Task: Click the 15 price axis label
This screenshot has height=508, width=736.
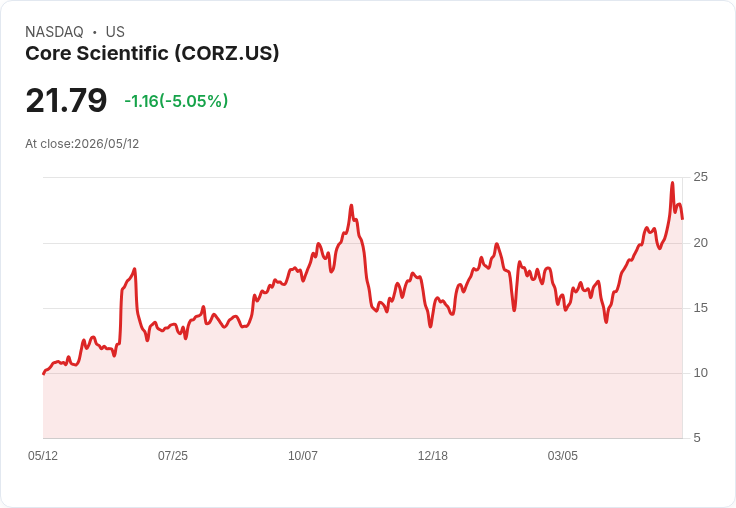Action: pos(700,308)
